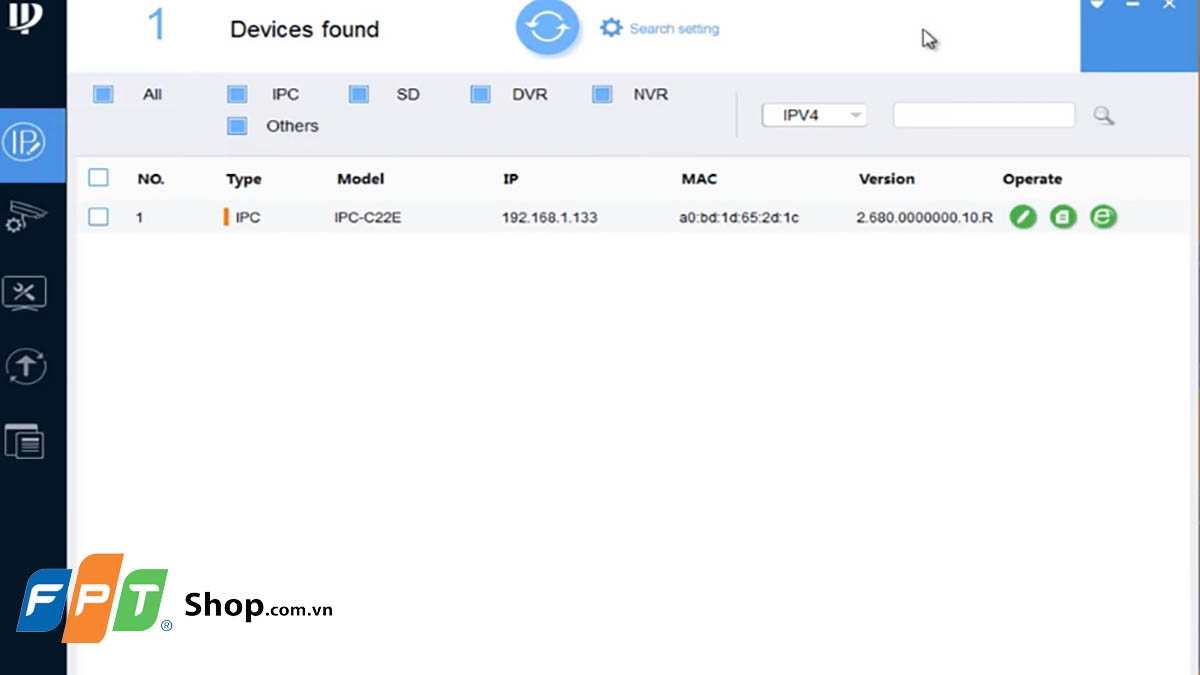Click green details icon for IPC-C22E row
Viewport: 1200px width, 675px height.
pos(1063,216)
